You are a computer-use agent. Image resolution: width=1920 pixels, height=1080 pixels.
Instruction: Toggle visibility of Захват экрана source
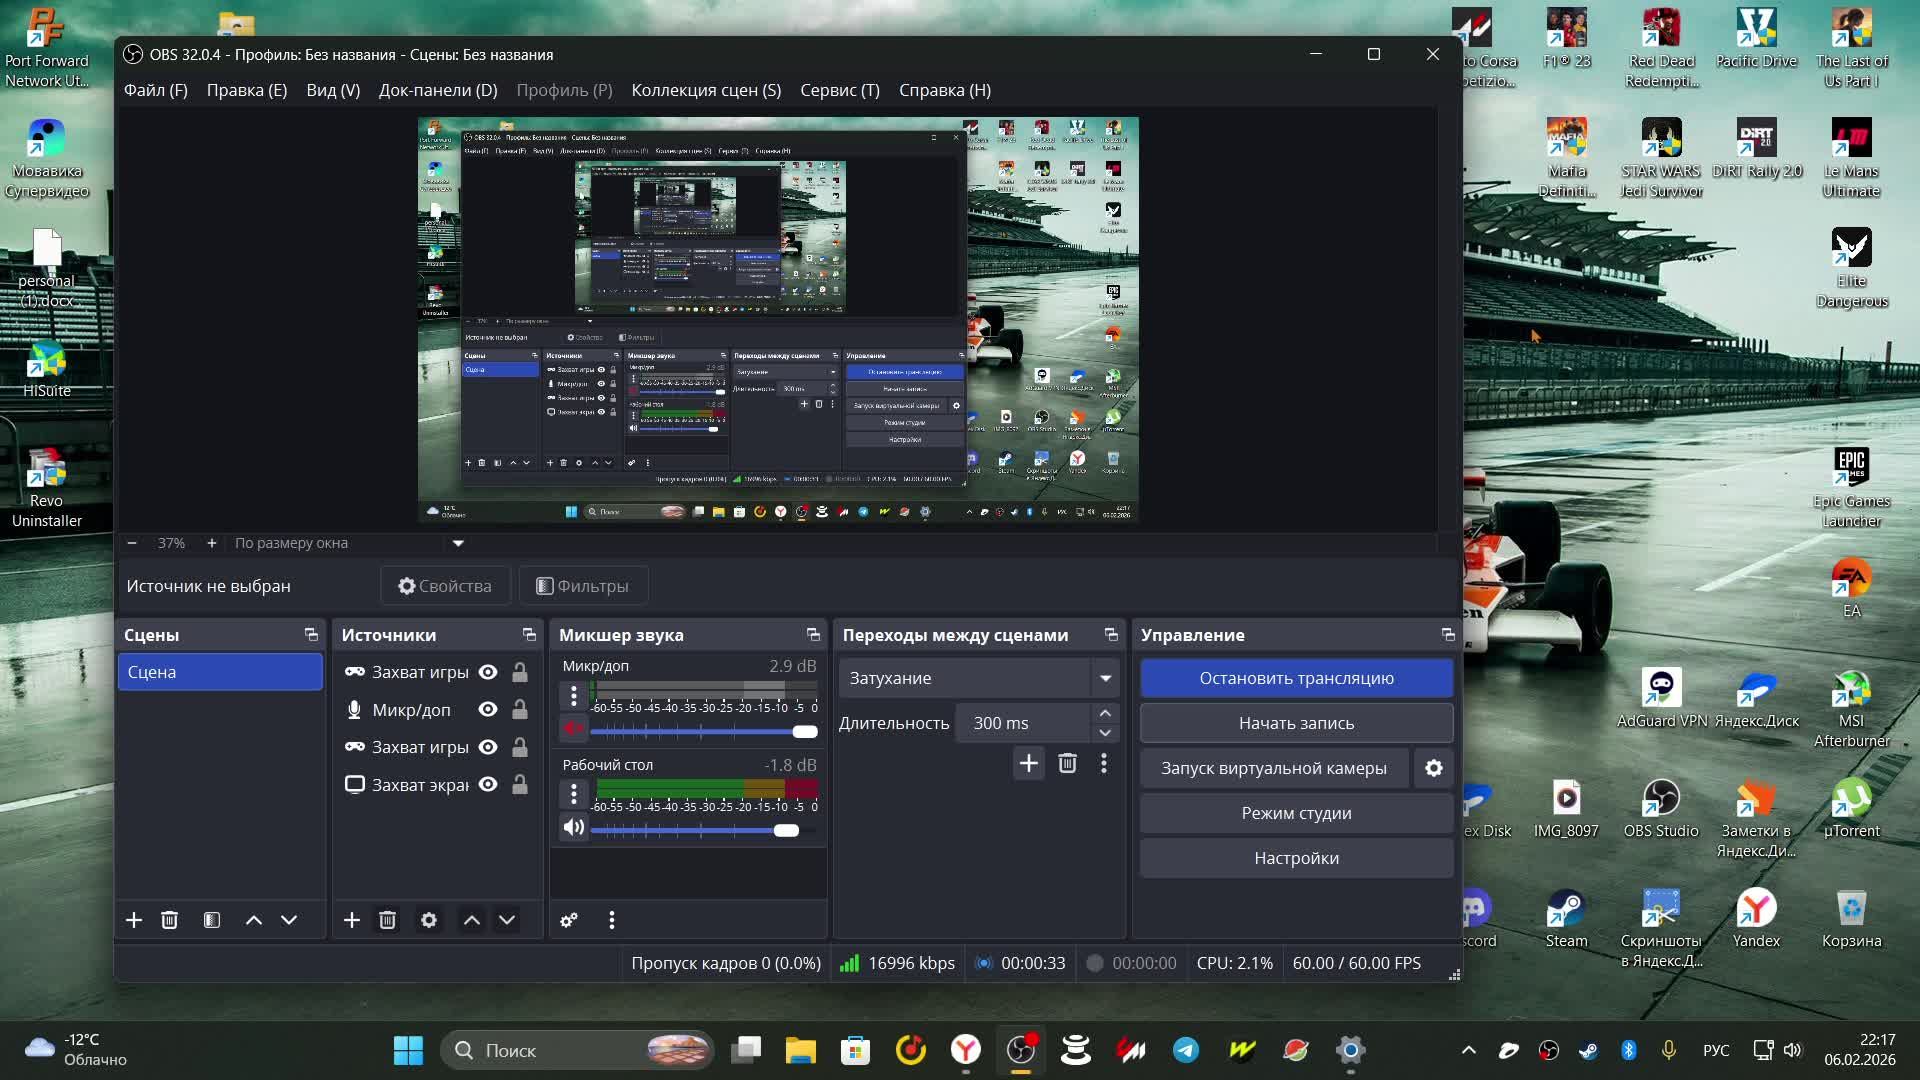(488, 785)
